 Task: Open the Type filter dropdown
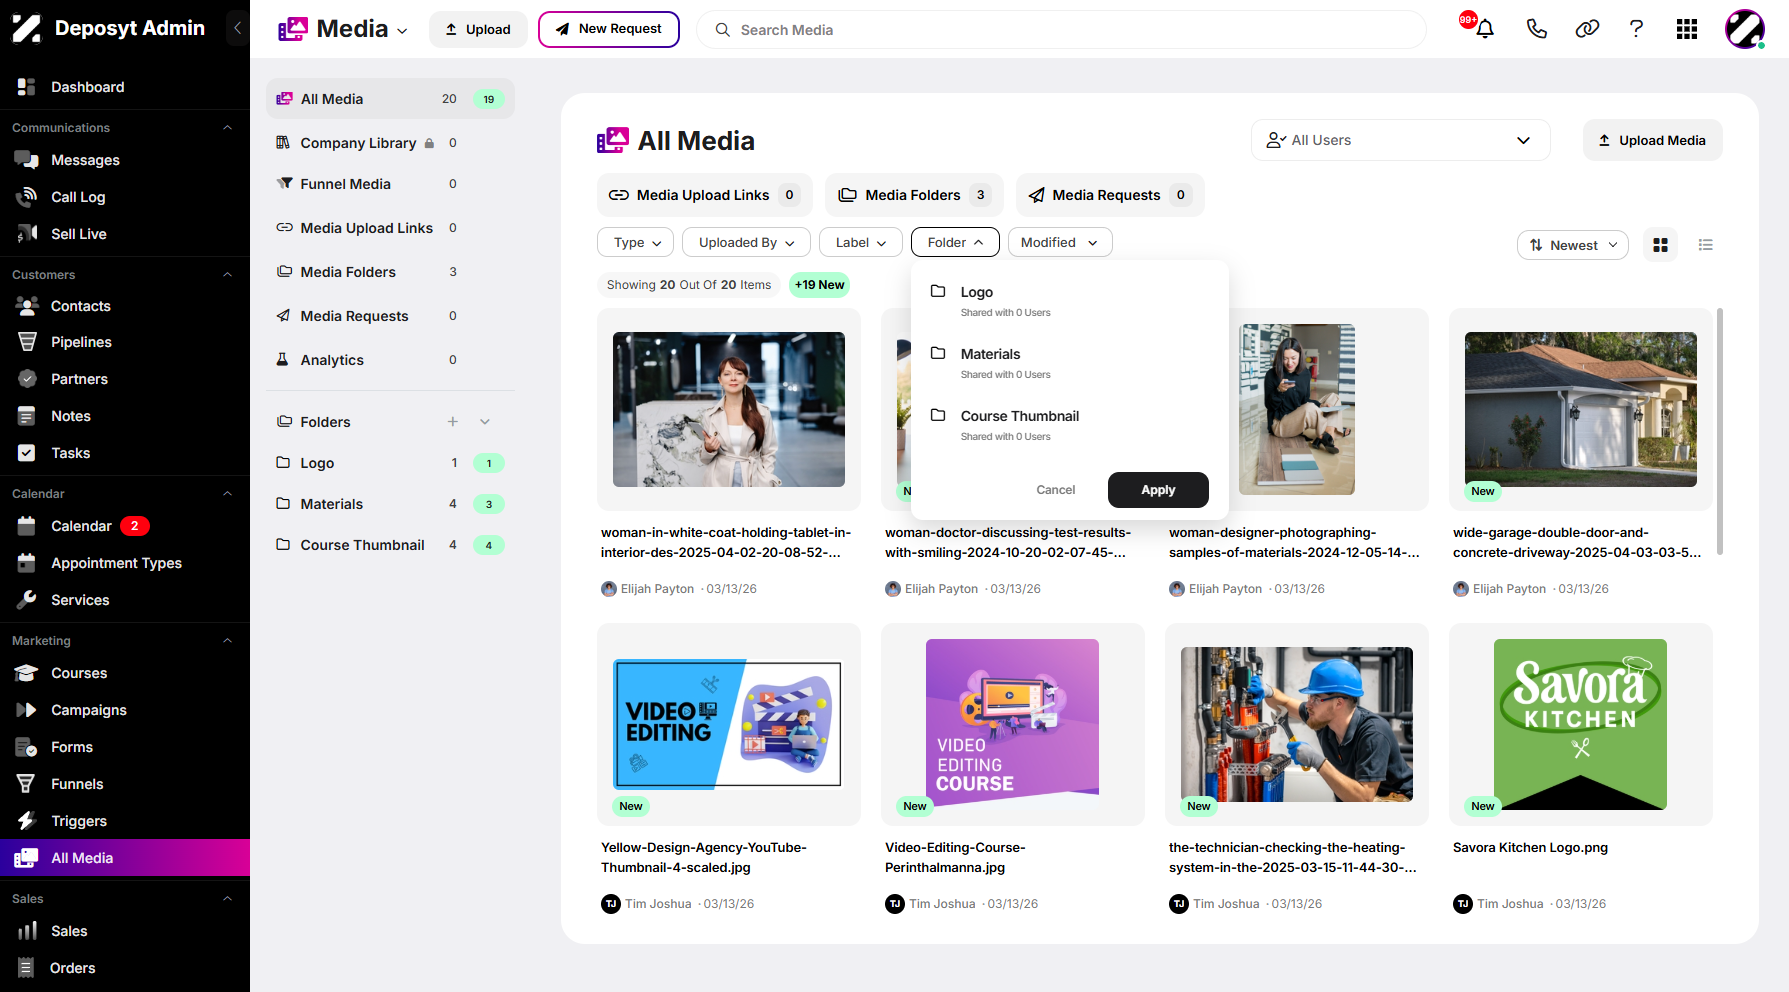tap(636, 242)
